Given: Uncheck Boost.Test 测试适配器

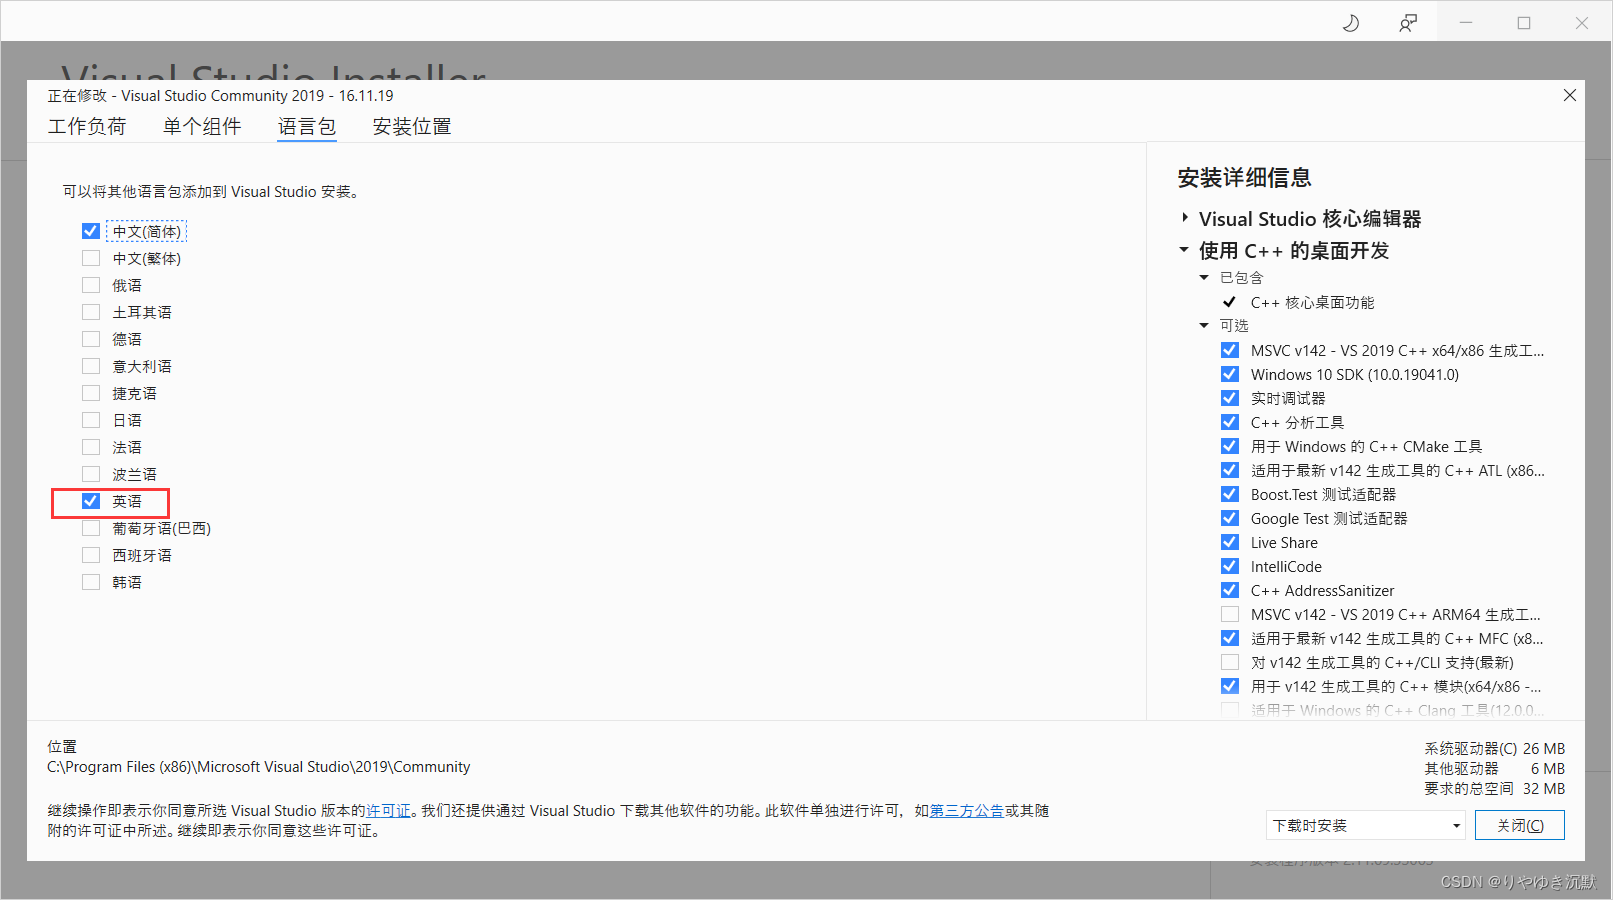Looking at the screenshot, I should coord(1230,494).
